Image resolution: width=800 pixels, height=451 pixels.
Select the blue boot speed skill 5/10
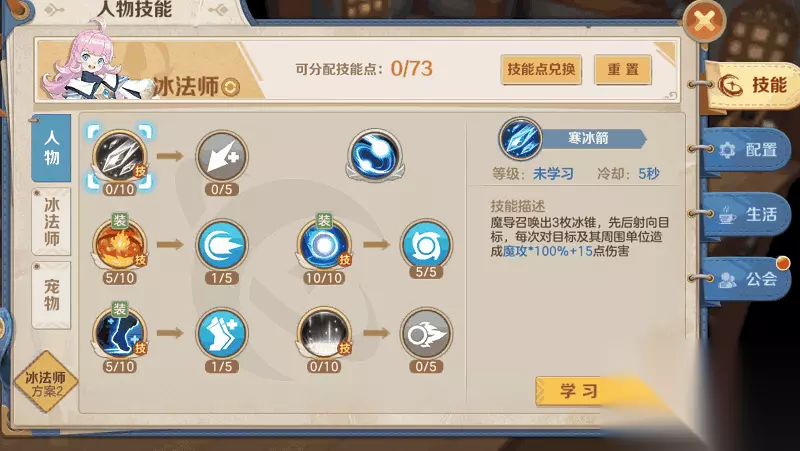point(119,333)
